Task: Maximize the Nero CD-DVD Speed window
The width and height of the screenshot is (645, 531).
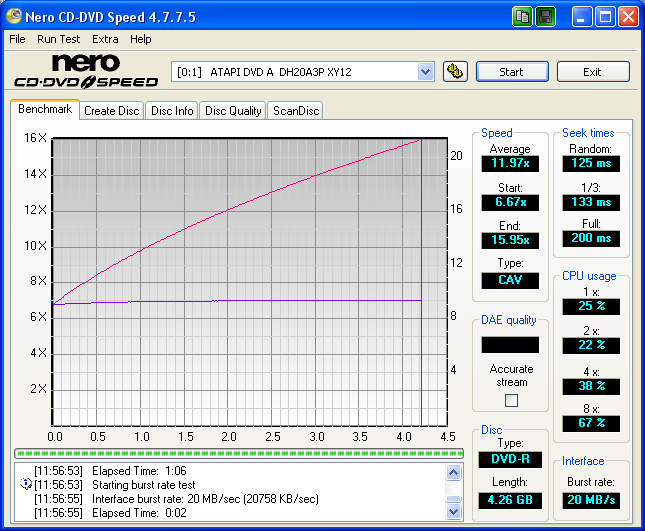Action: pos(605,17)
